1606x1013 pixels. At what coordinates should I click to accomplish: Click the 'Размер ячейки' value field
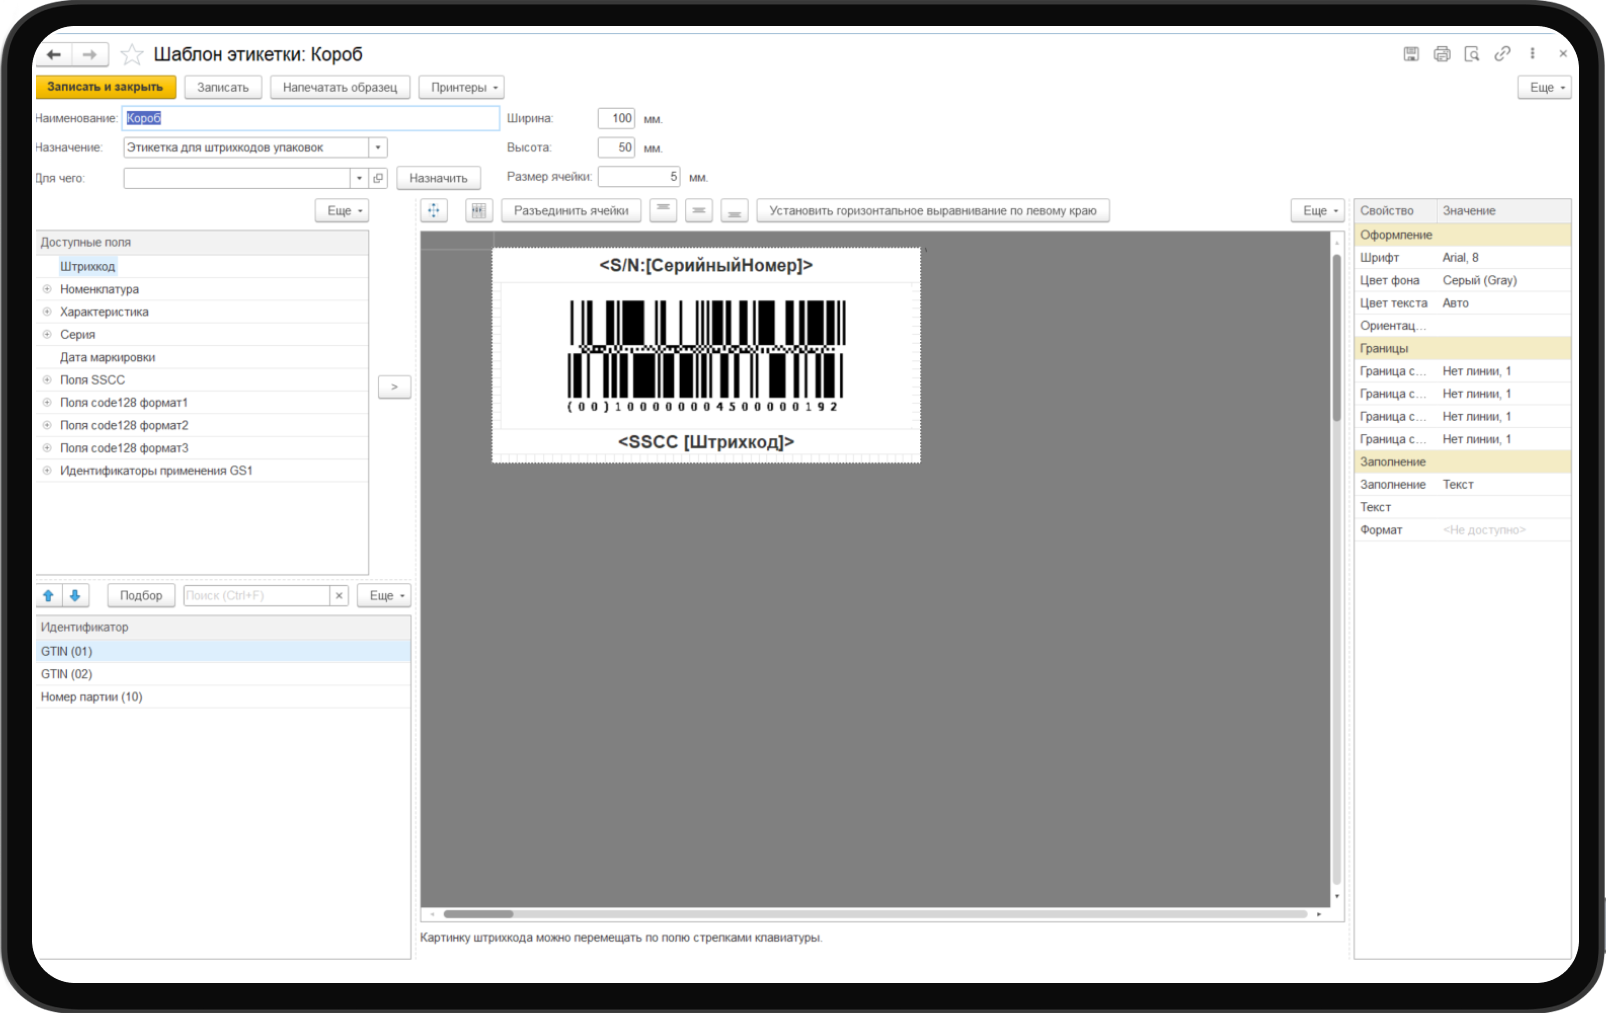pos(639,177)
